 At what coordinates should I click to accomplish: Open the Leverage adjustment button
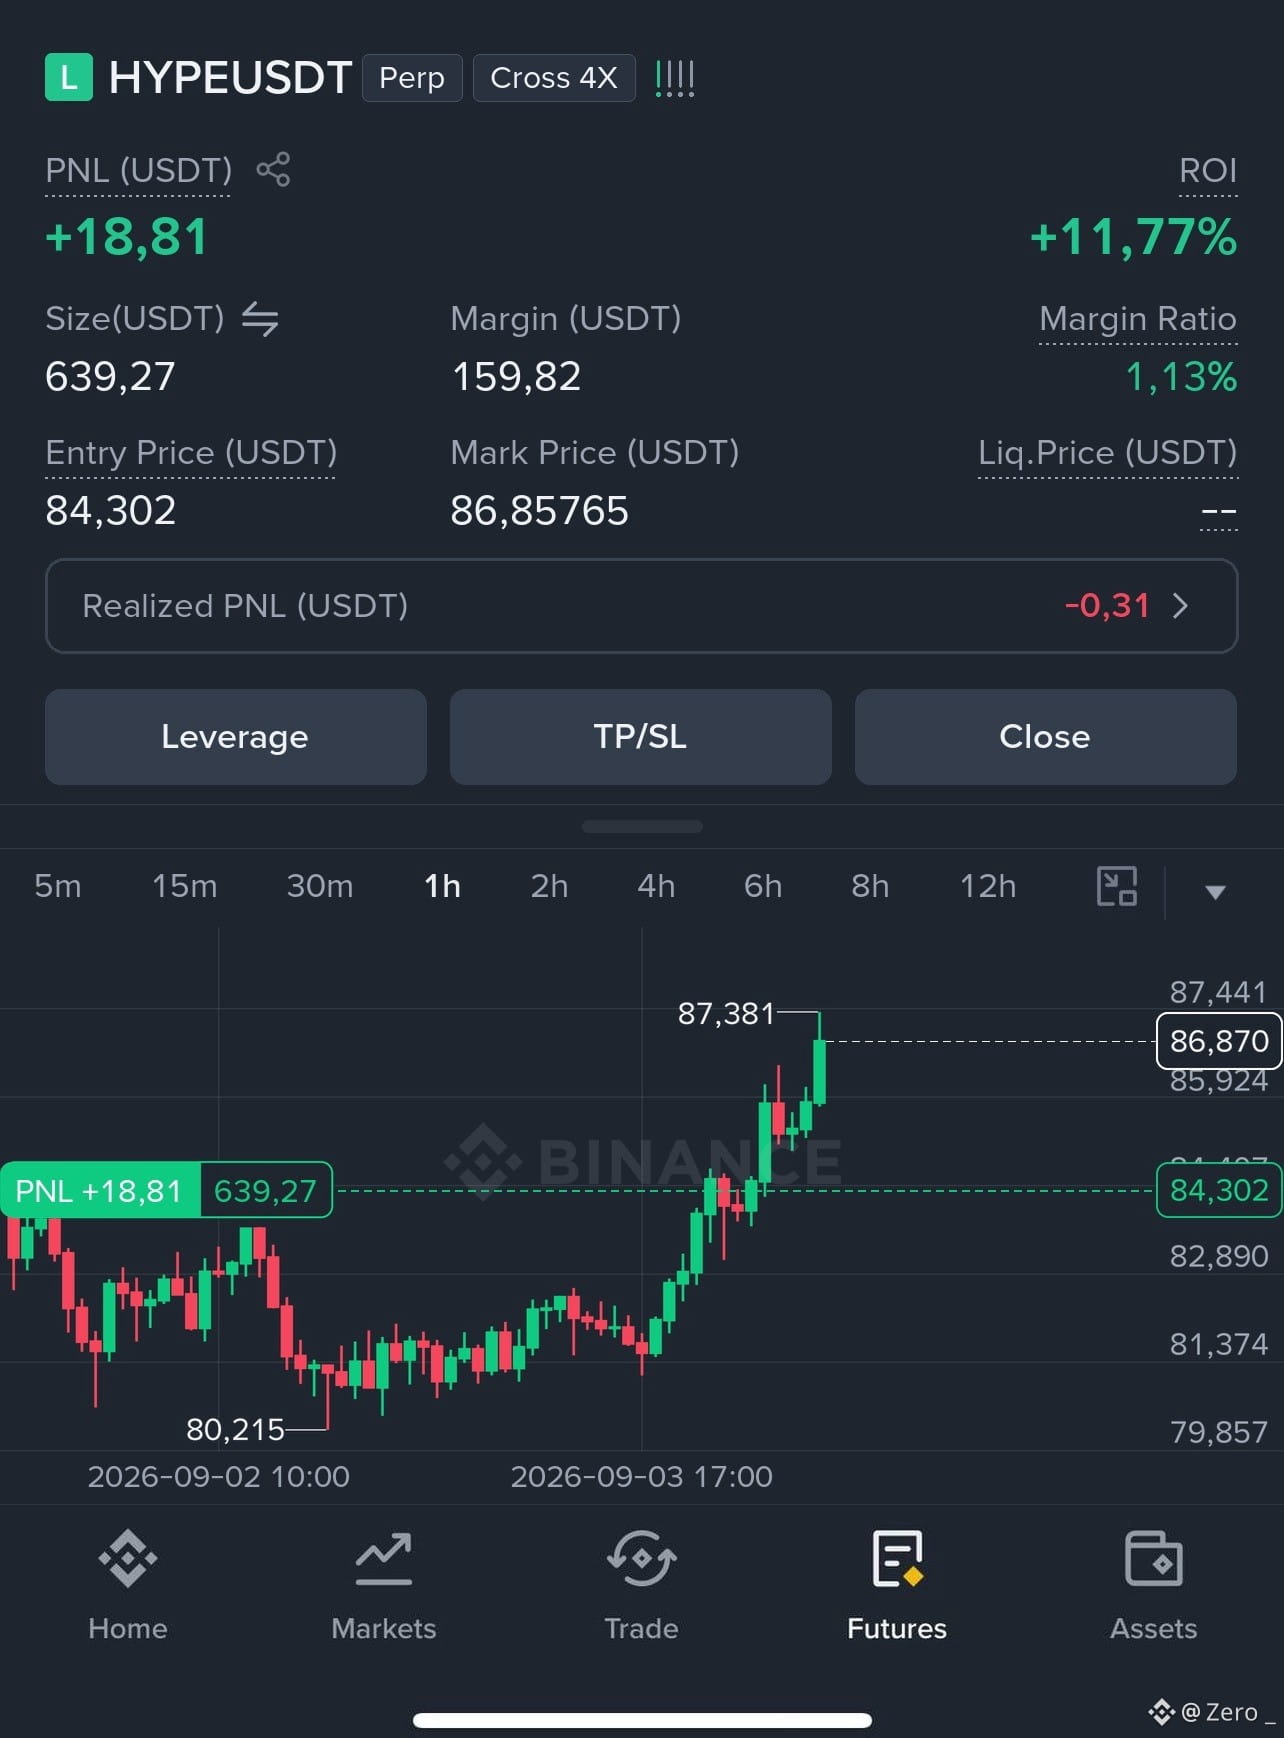click(236, 737)
